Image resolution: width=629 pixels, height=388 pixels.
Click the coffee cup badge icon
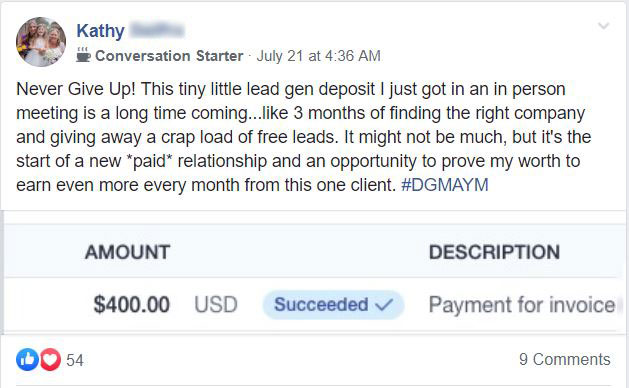coord(83,55)
